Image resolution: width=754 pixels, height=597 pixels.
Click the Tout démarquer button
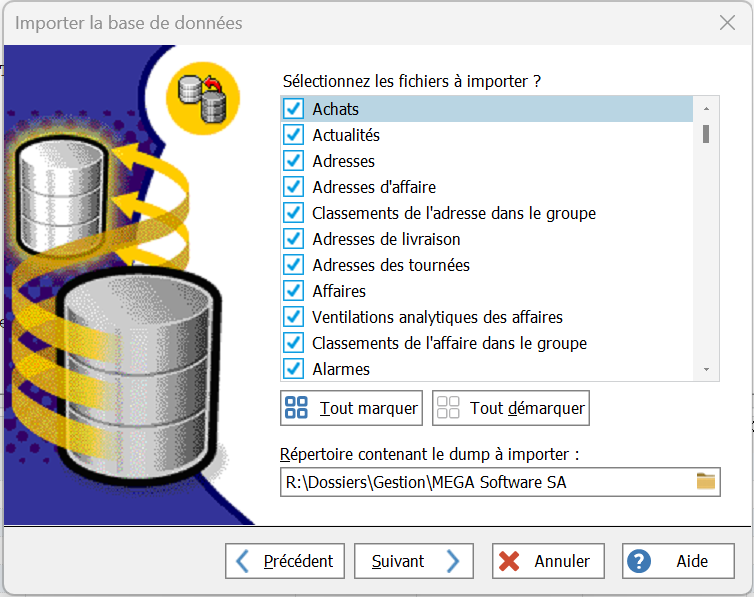point(511,408)
